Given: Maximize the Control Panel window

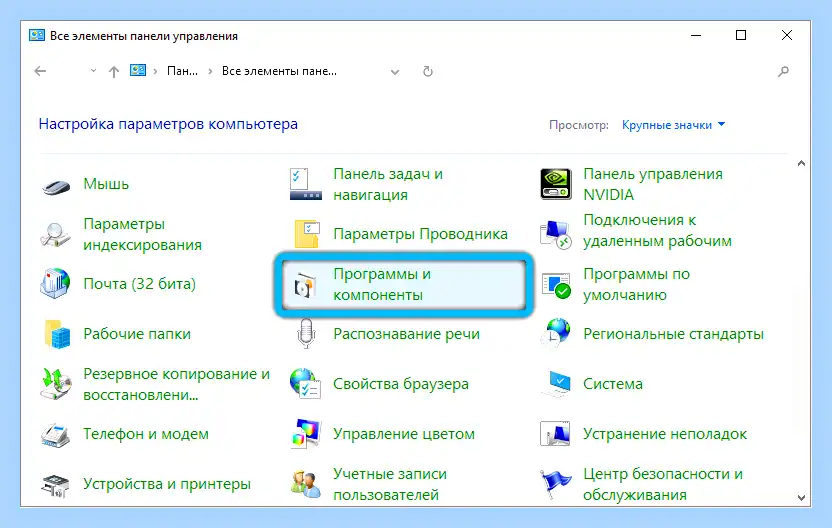Looking at the screenshot, I should pos(741,35).
